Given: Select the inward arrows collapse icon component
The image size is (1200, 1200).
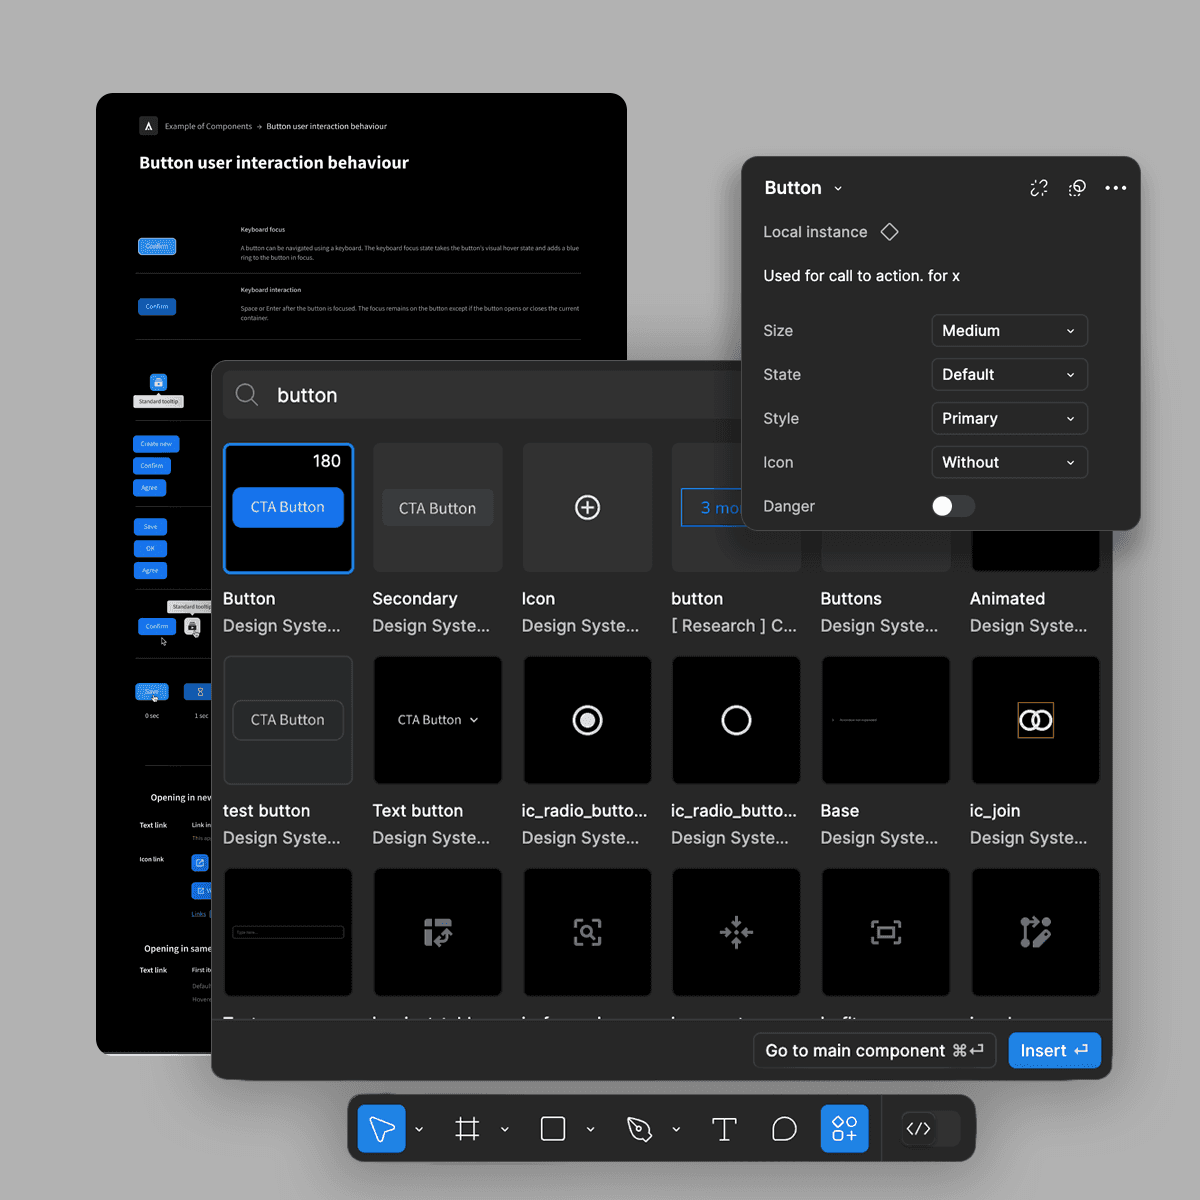Looking at the screenshot, I should tap(736, 932).
